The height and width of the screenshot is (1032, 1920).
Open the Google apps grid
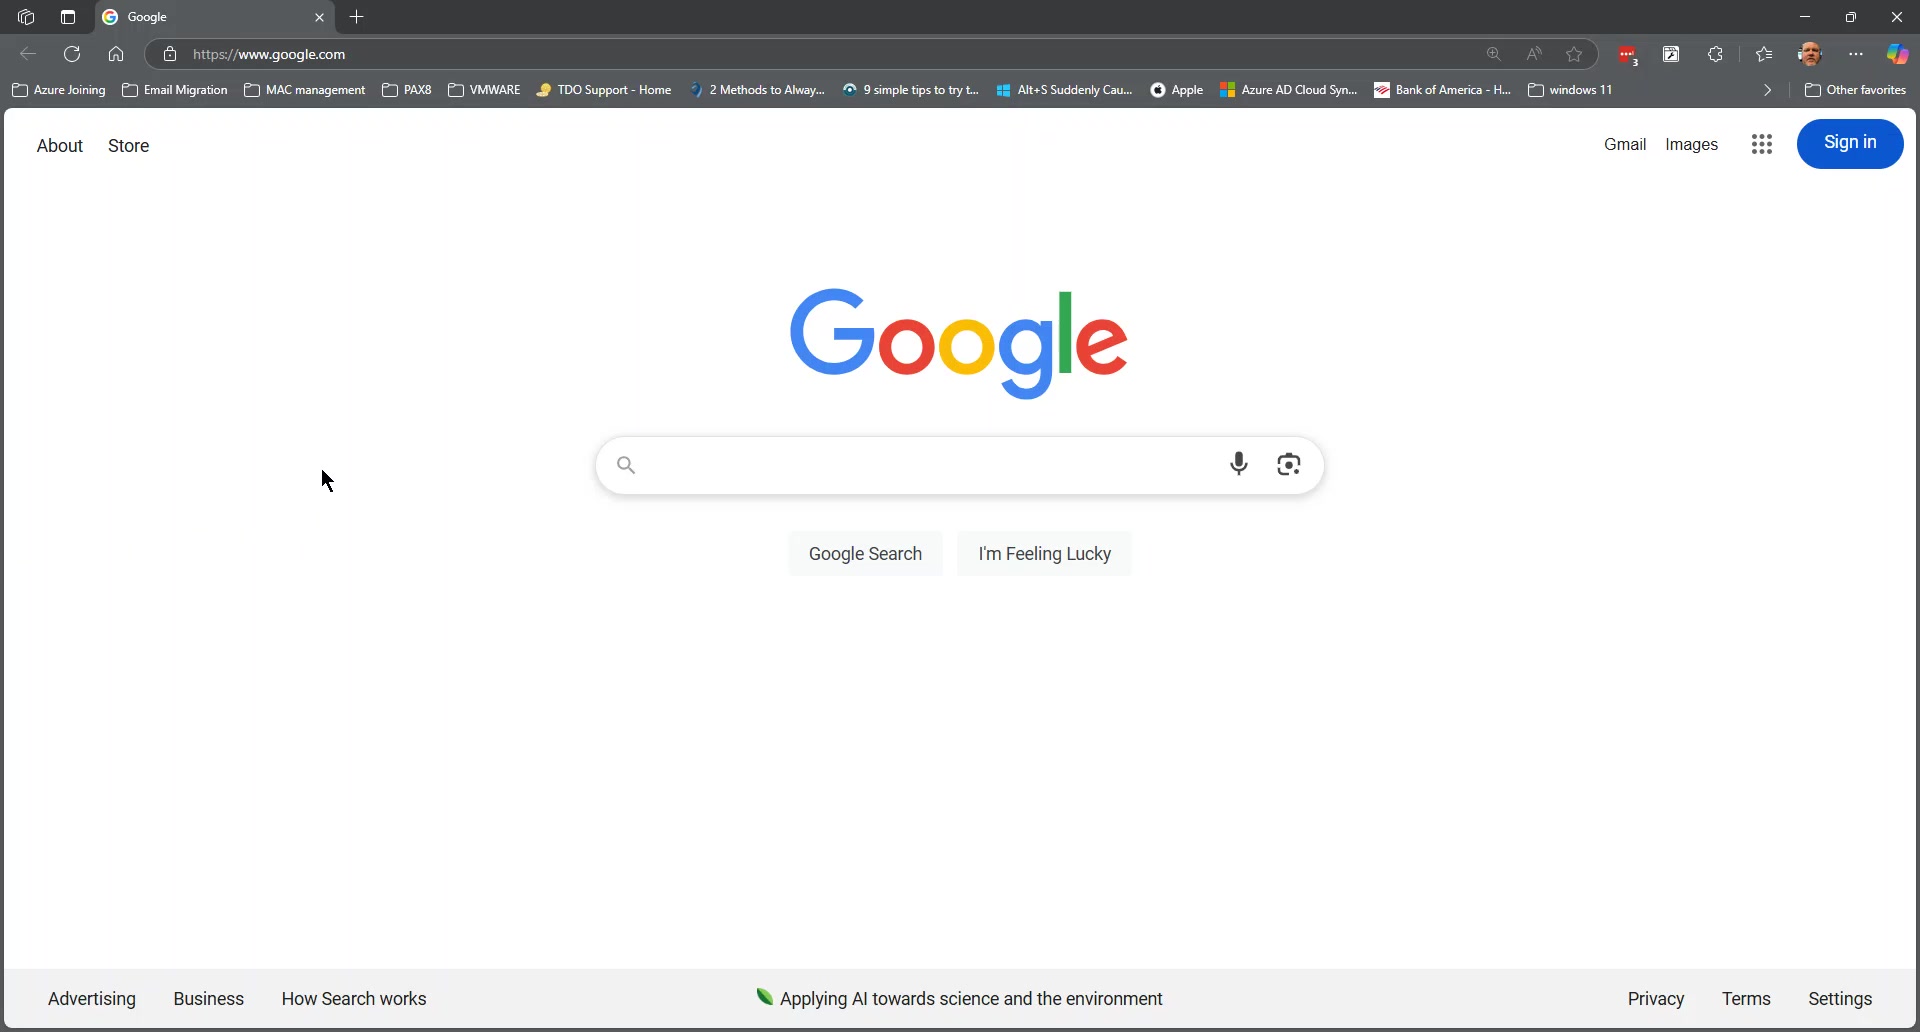[1762, 145]
